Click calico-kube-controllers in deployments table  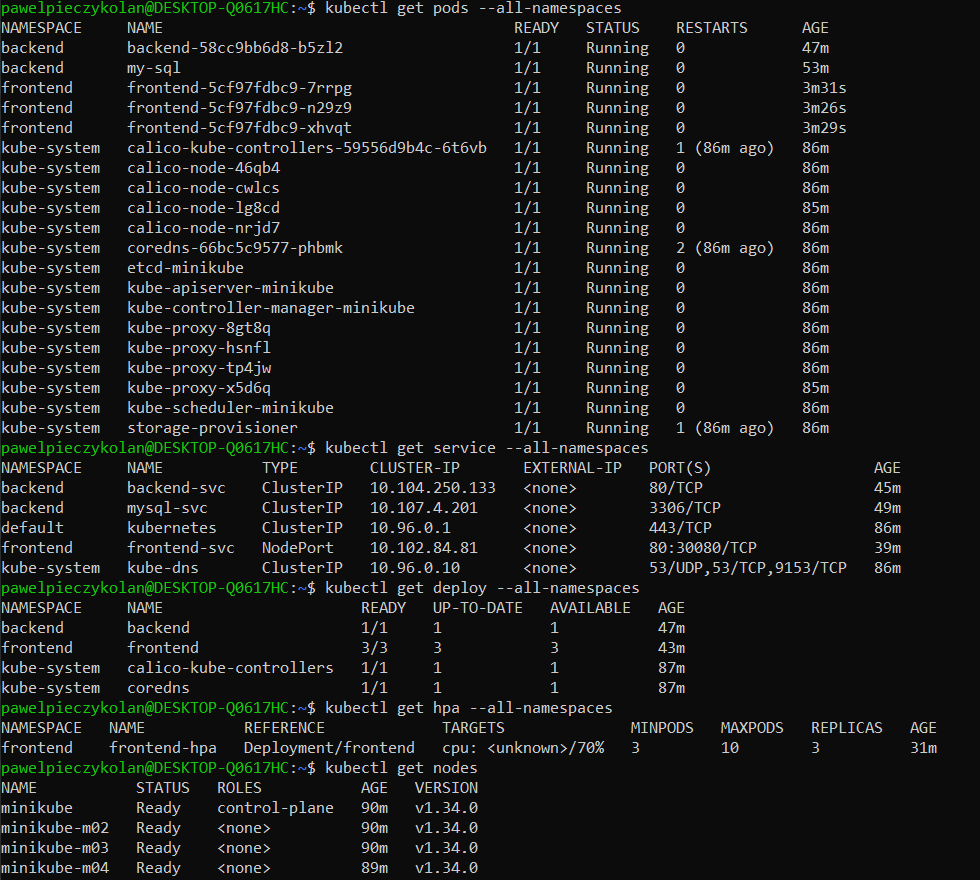pos(231,668)
